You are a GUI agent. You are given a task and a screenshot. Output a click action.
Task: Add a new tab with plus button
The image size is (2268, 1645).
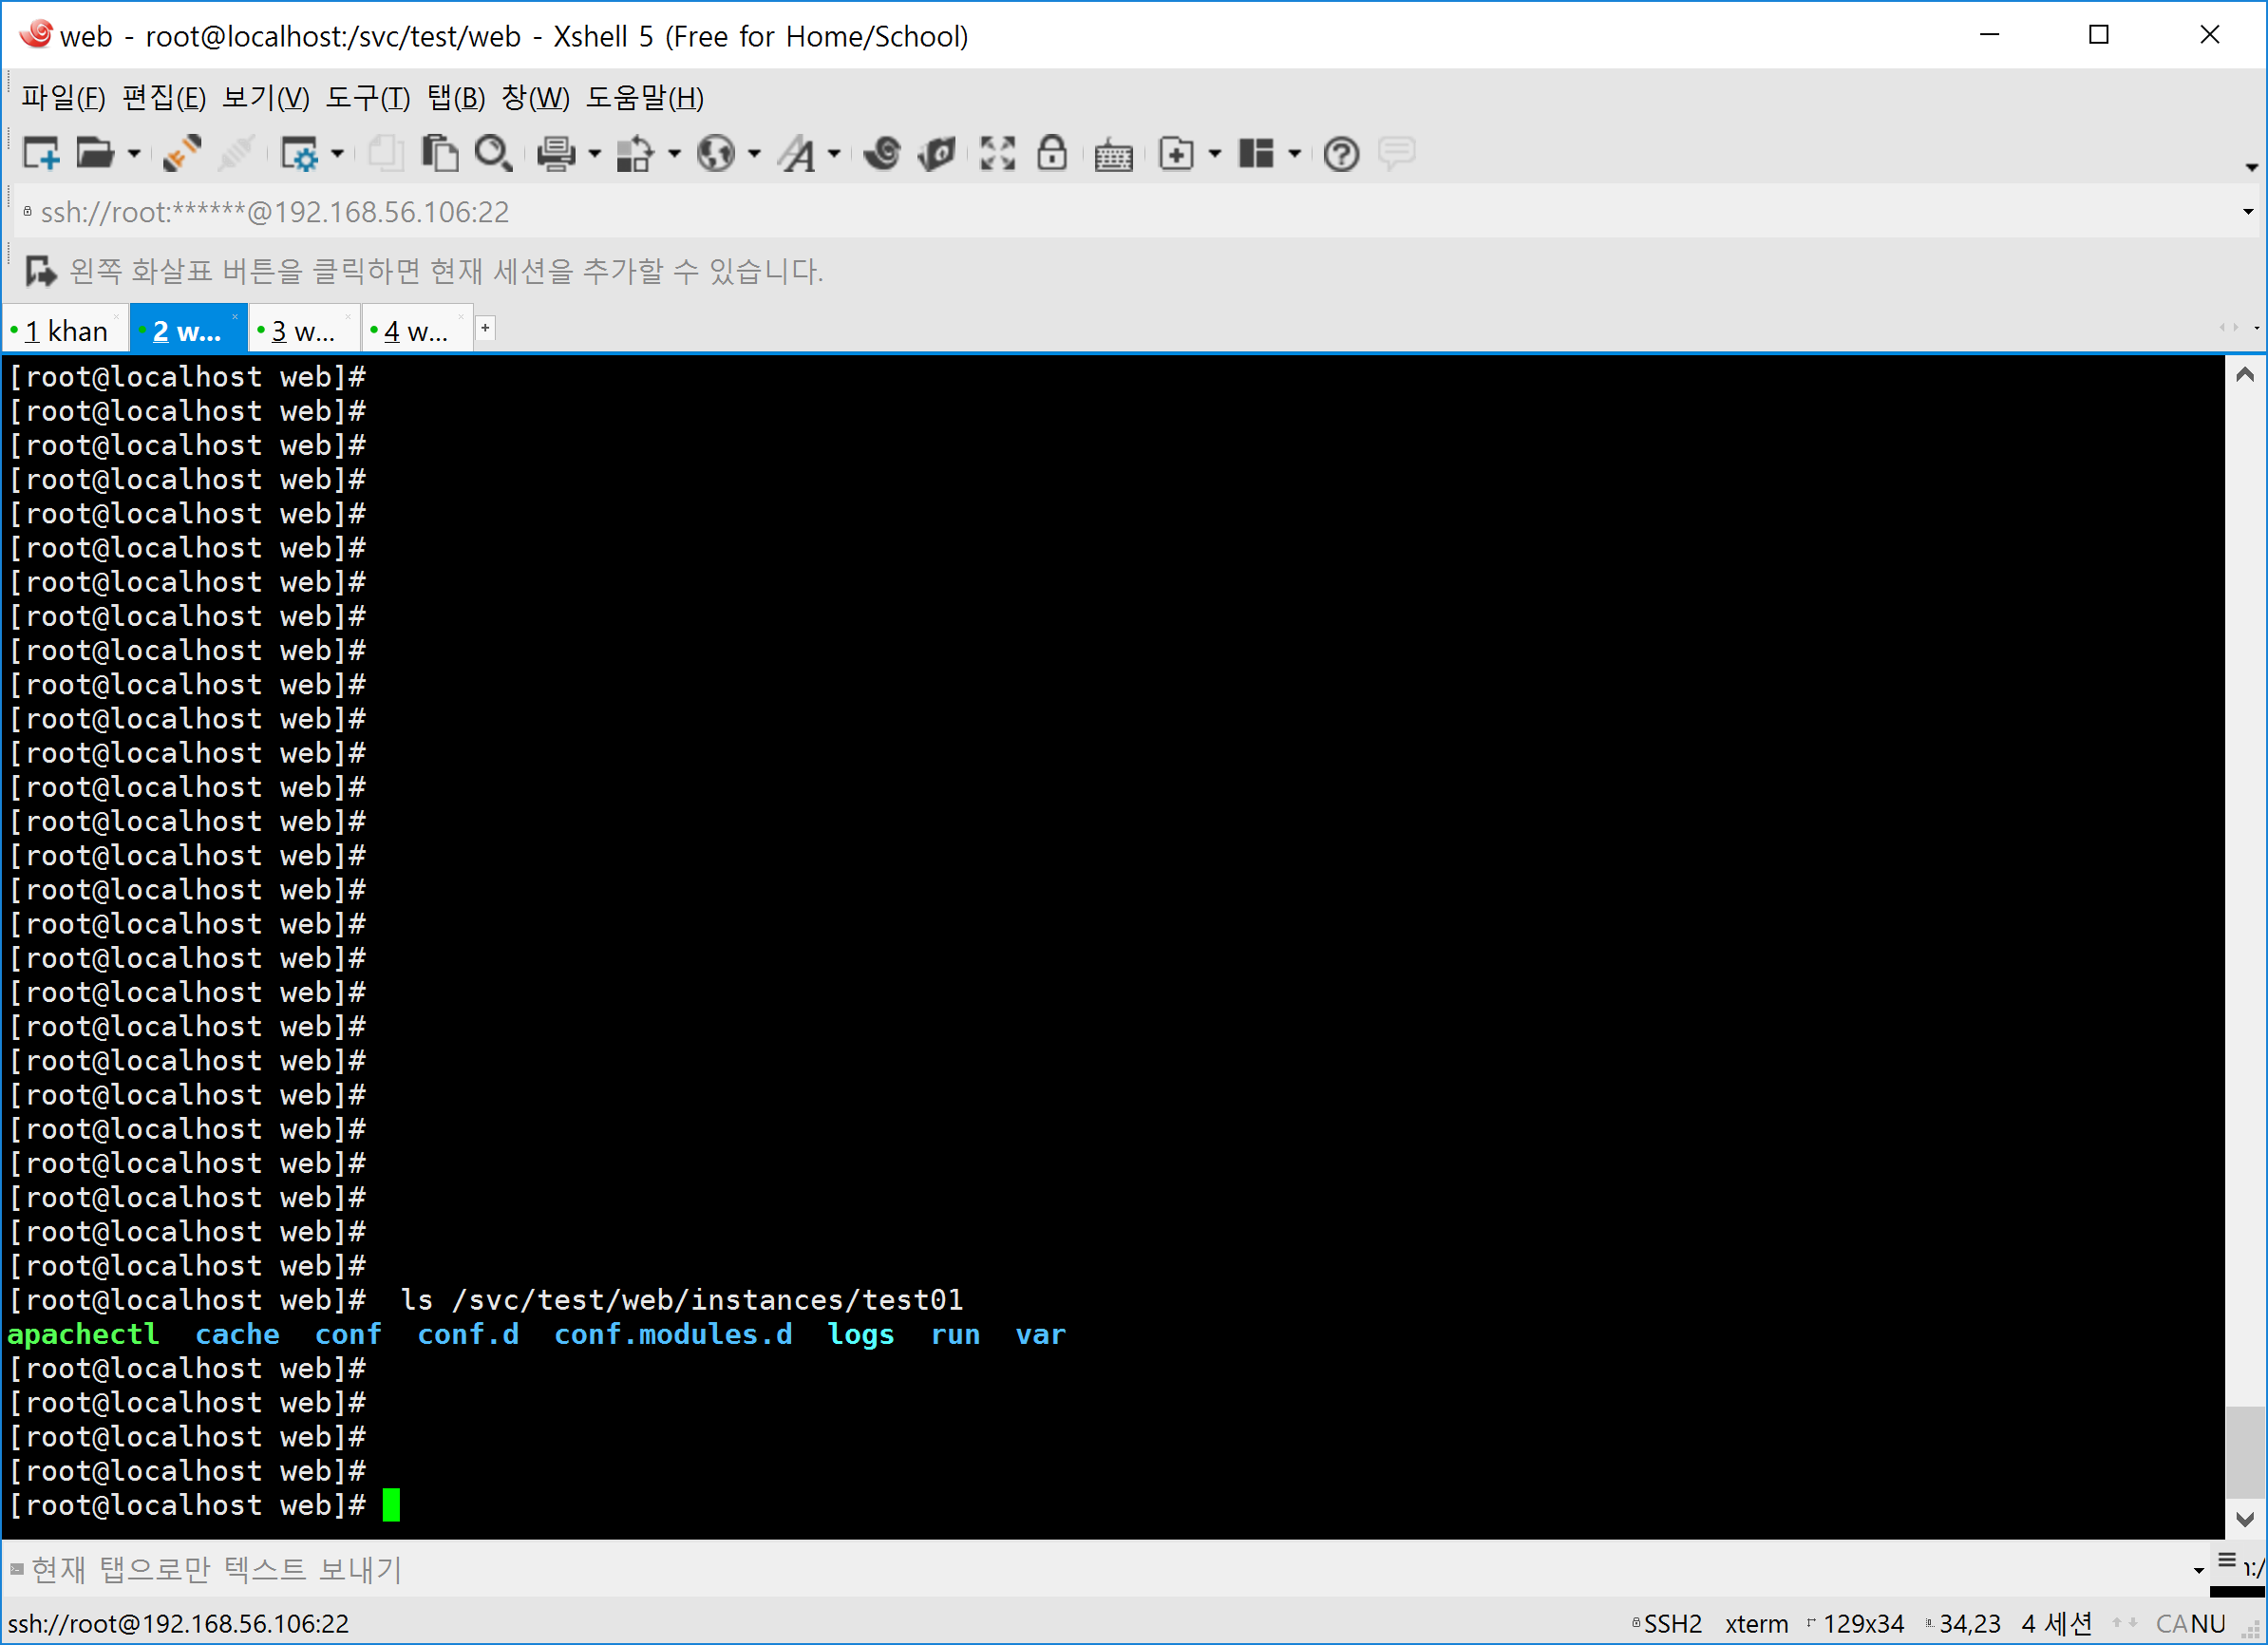485,328
